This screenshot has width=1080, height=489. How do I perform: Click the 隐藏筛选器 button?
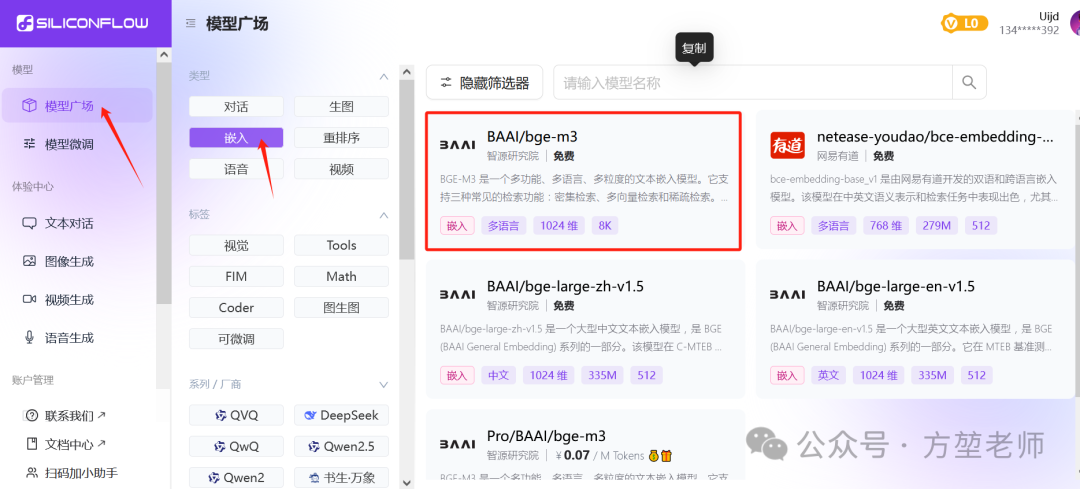pyautogui.click(x=484, y=83)
